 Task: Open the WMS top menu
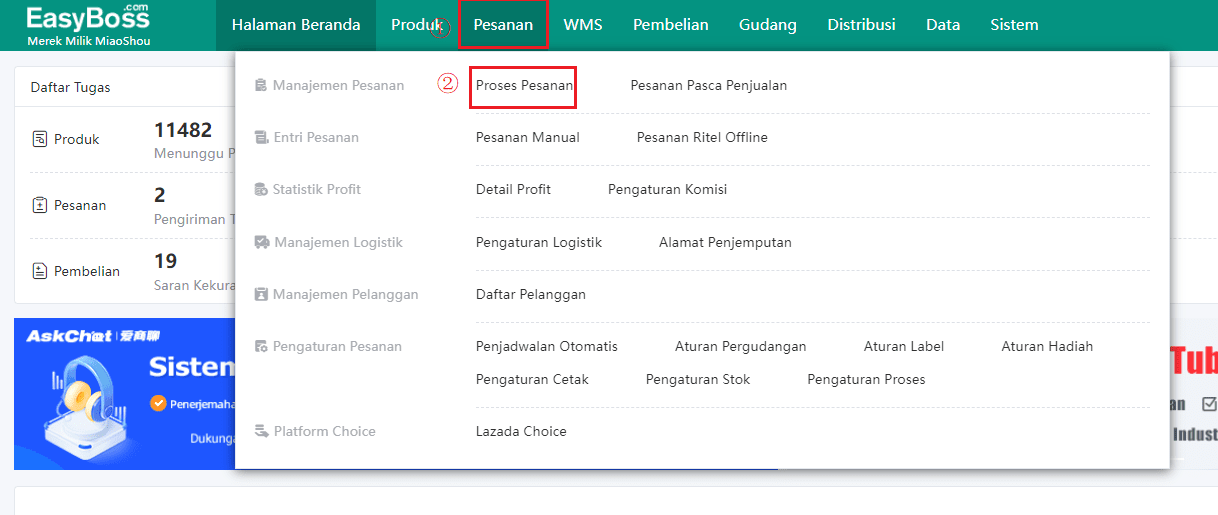tap(583, 25)
